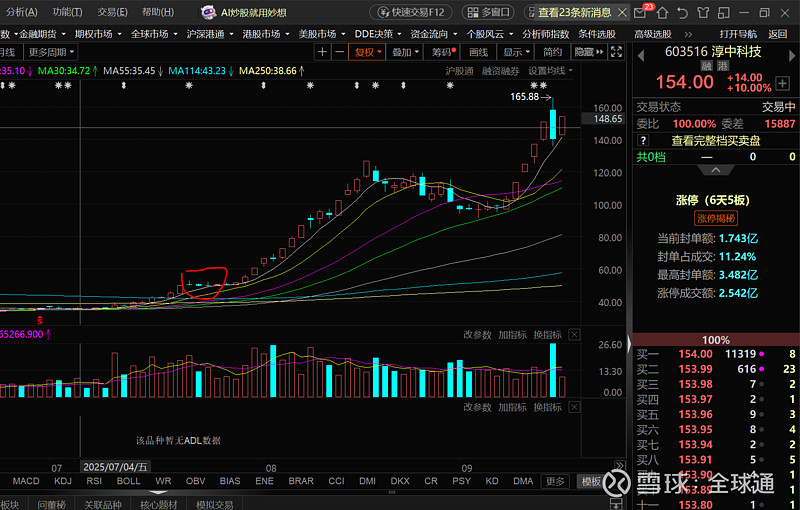Go to the home page icon
The width and height of the screenshot is (800, 510).
point(662,13)
